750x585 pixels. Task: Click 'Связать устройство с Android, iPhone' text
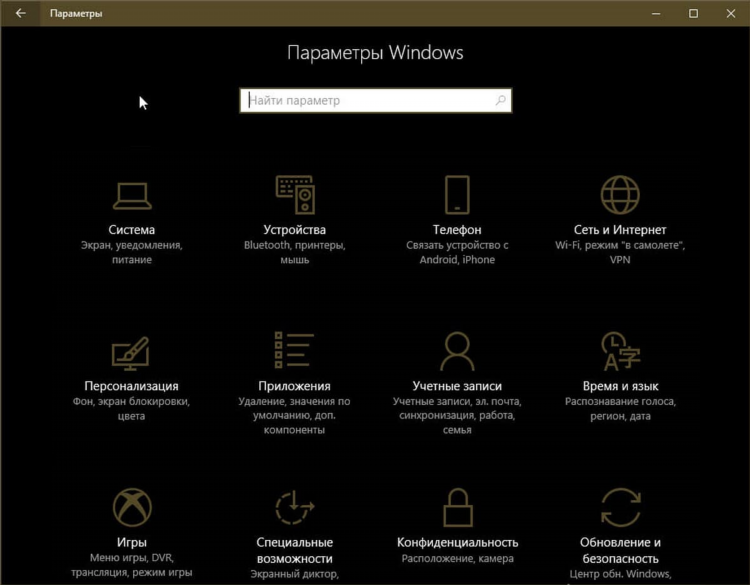pyautogui.click(x=457, y=253)
